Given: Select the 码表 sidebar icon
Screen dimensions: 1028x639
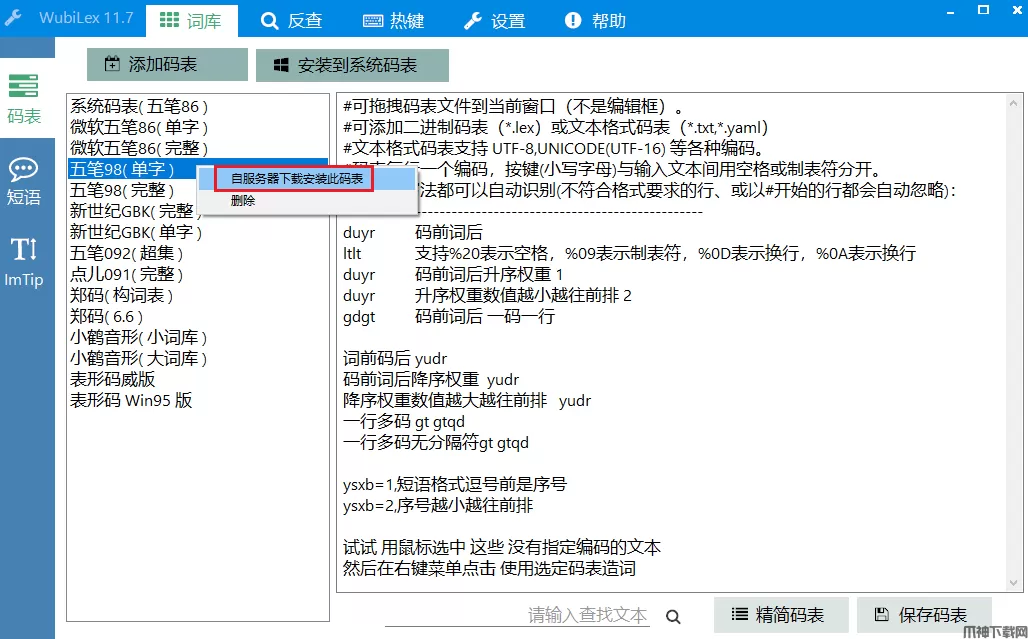Looking at the screenshot, I should tap(24, 98).
